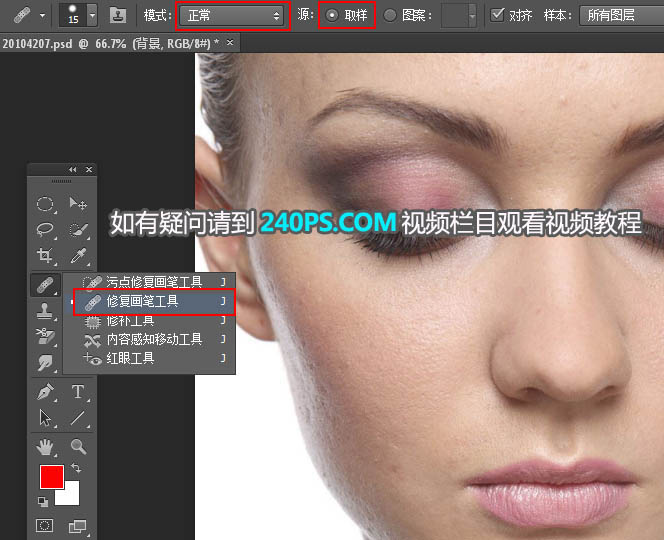This screenshot has height=540, width=664.
Task: Select the 图案 source radio button
Action: coord(390,16)
